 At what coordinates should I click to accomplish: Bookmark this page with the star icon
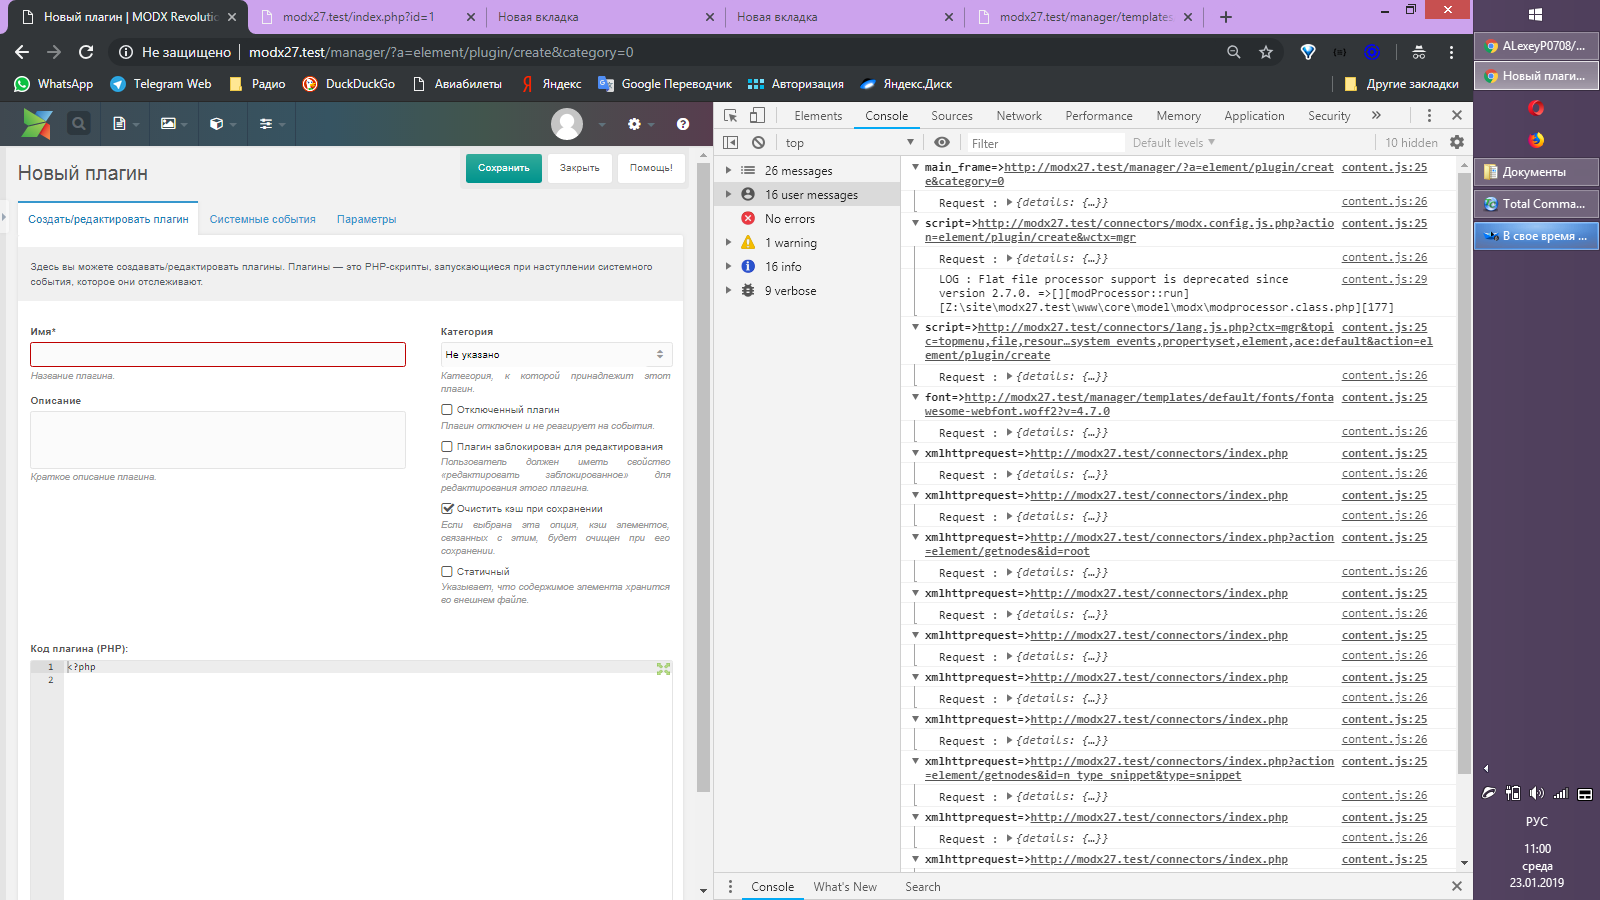[1266, 52]
